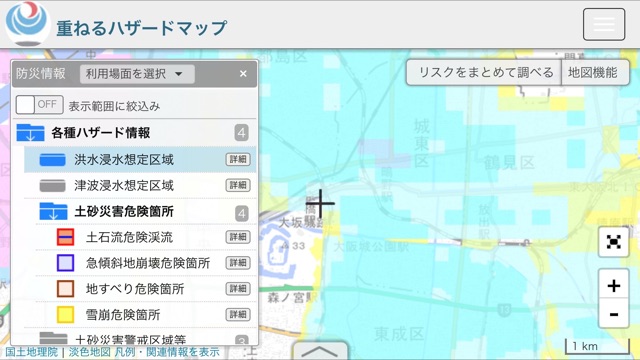The width and height of the screenshot is (640, 360).
Task: Open the 淡色地図 link
Action: 89,352
